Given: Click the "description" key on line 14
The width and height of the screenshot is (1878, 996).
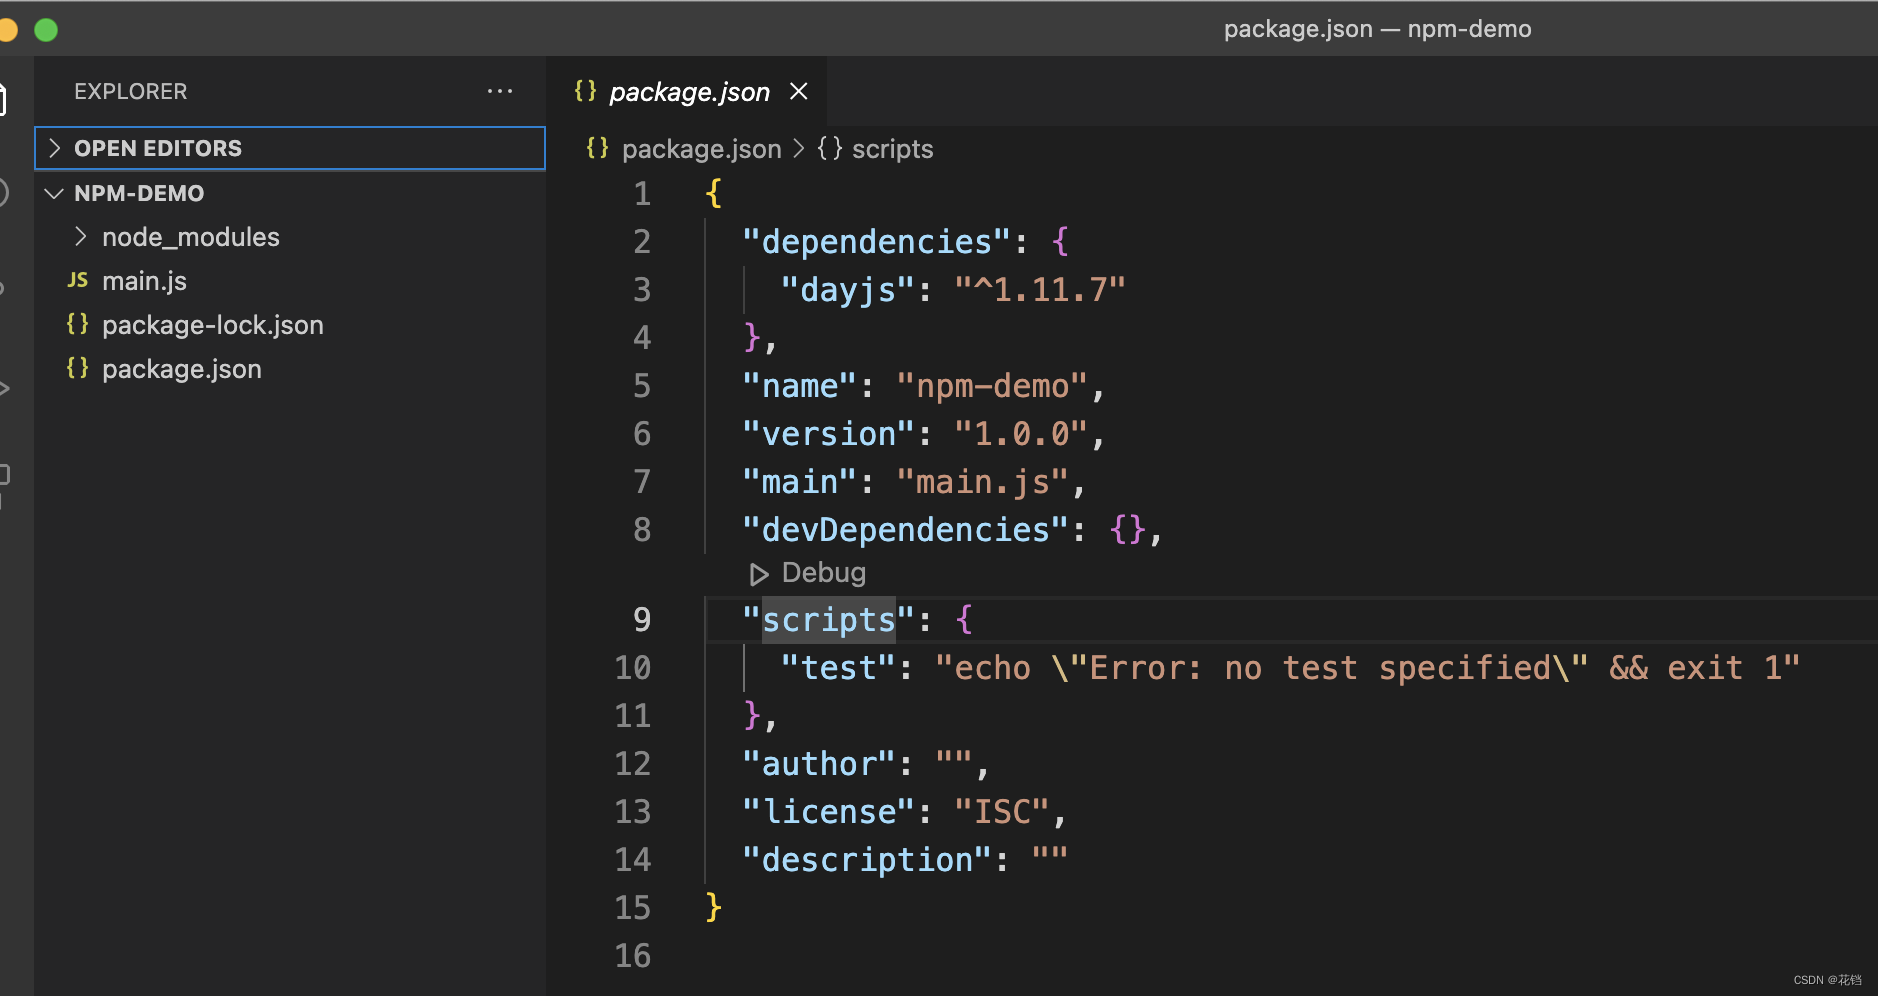Looking at the screenshot, I should (x=867, y=860).
